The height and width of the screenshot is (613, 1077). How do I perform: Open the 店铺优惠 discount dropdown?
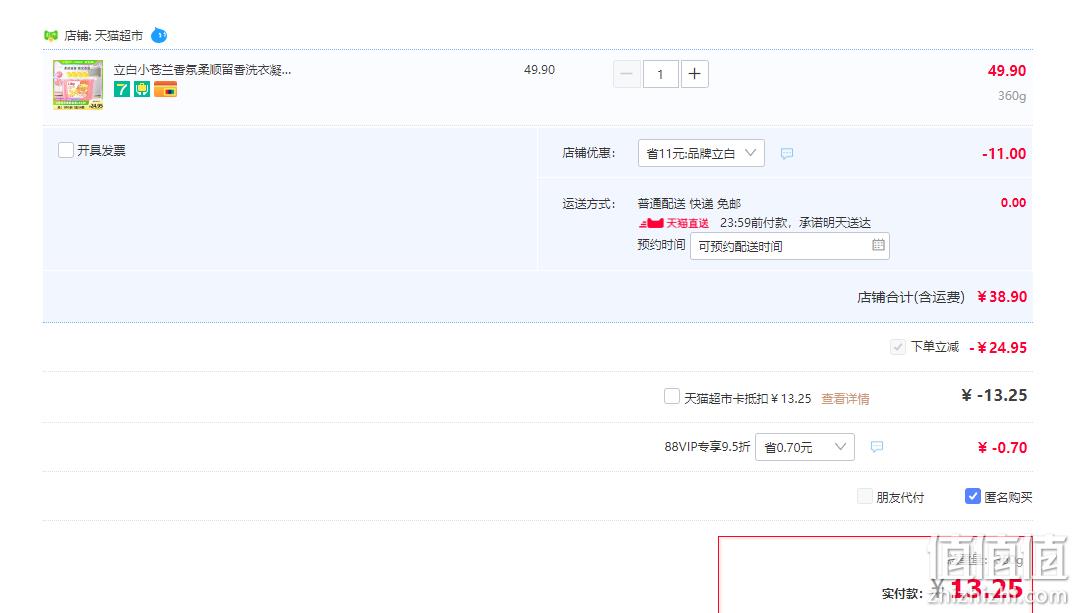pyautogui.click(x=701, y=153)
